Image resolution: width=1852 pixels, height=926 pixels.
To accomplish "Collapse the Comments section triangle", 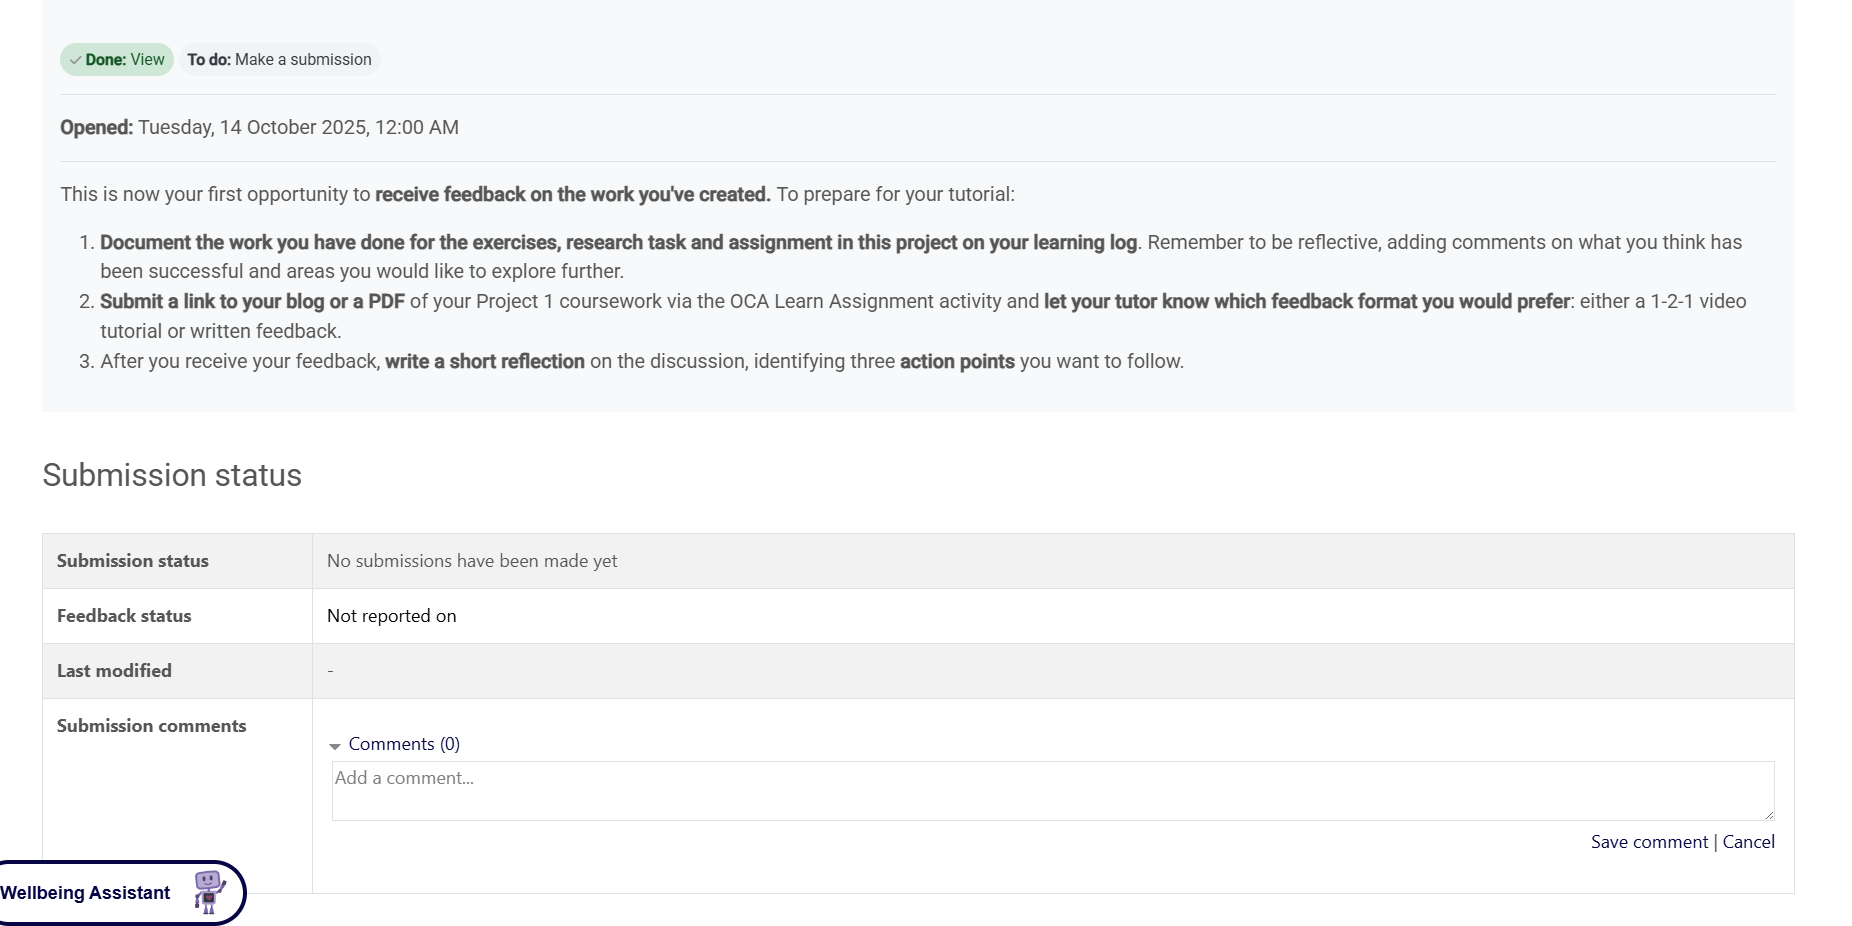I will (x=335, y=746).
